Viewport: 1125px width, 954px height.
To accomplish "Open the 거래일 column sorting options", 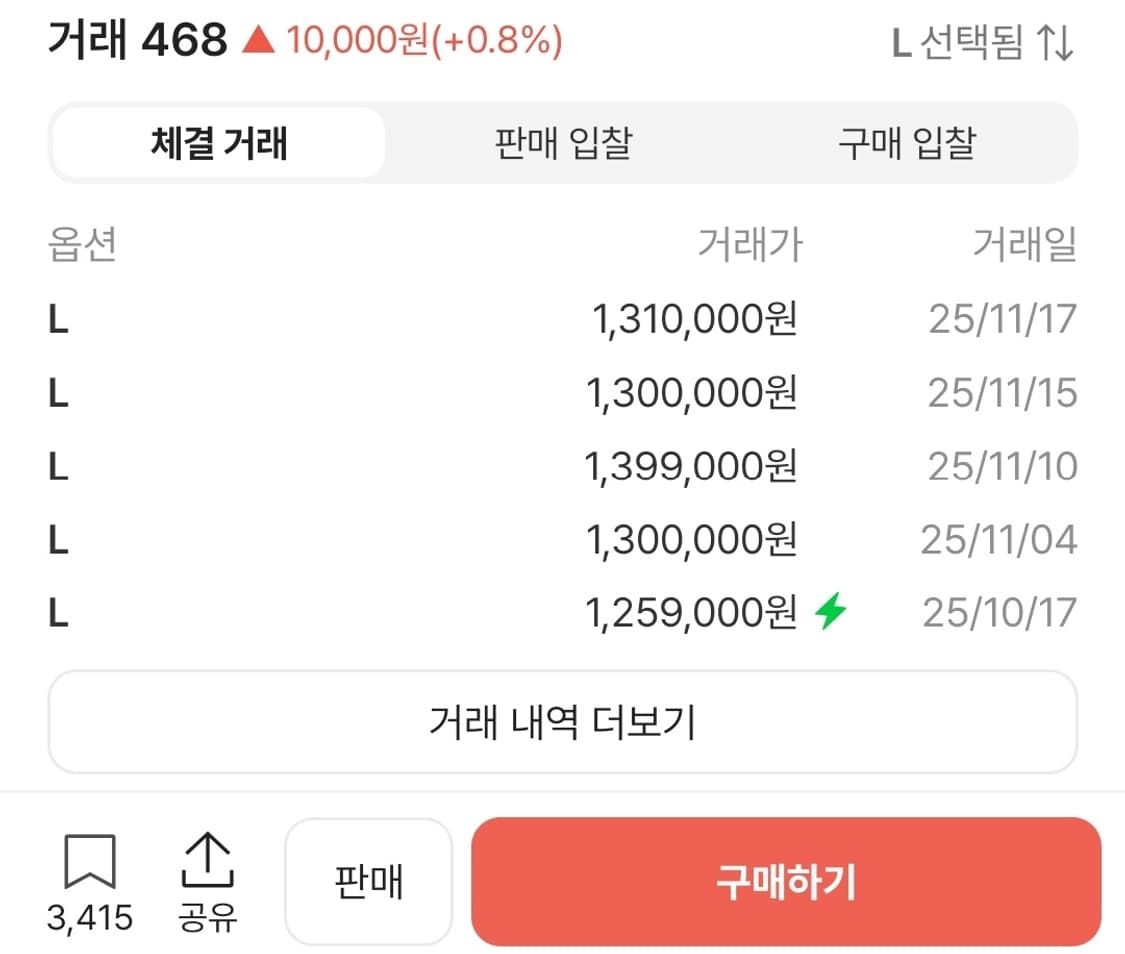I will [x=1025, y=245].
